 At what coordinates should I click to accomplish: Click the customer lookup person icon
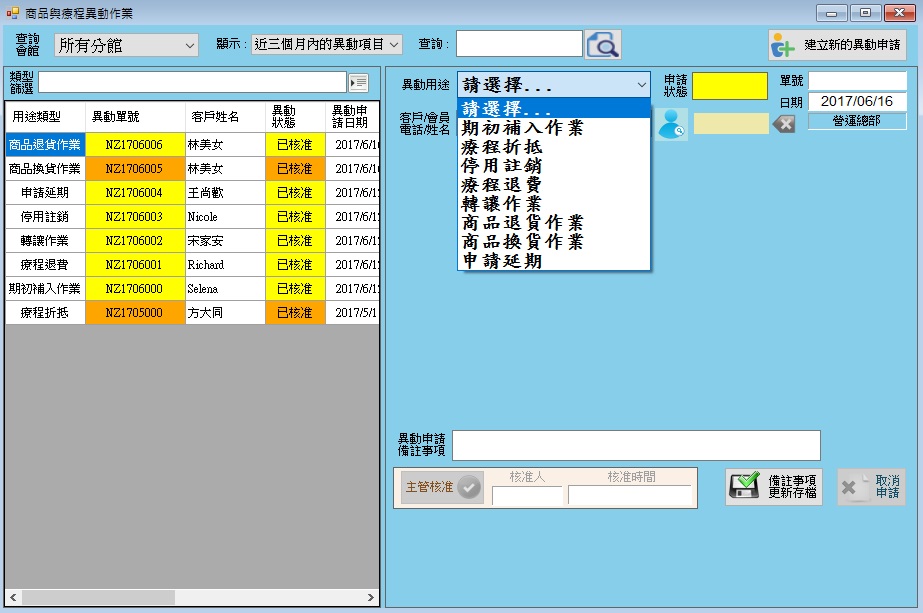tap(671, 123)
